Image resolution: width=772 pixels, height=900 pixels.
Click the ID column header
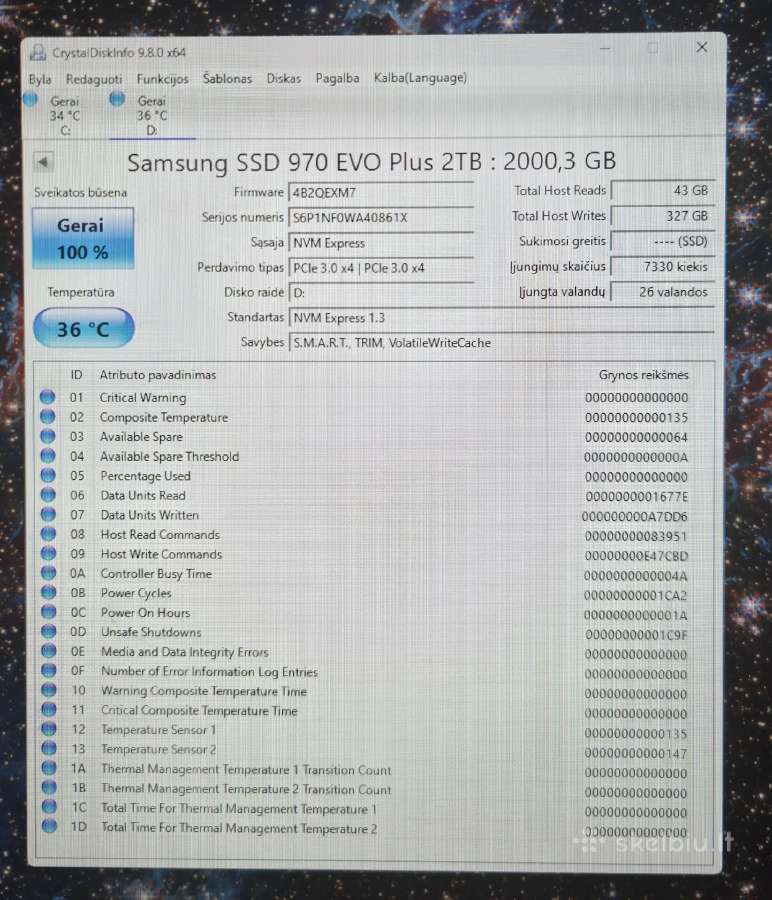(x=76, y=375)
